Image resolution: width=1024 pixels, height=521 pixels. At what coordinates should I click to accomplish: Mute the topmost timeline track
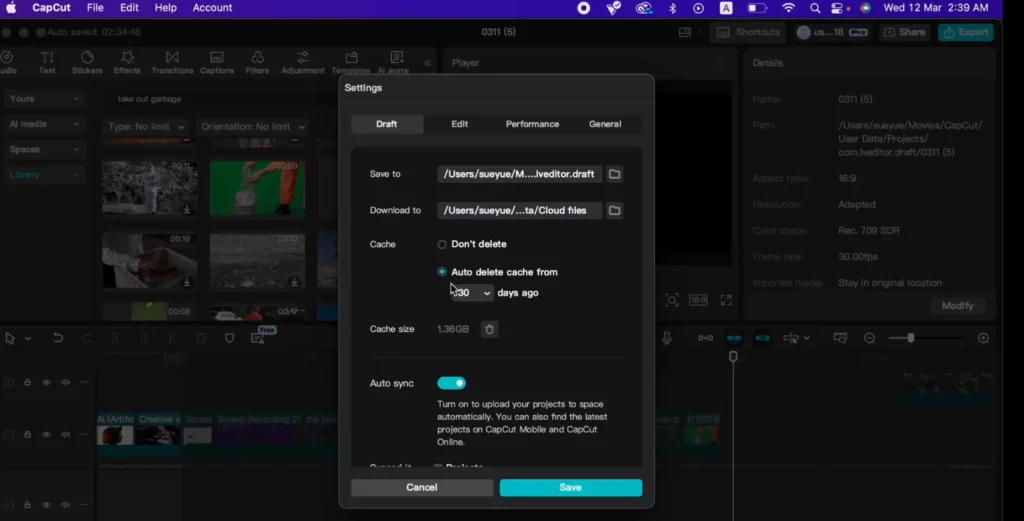tap(65, 382)
